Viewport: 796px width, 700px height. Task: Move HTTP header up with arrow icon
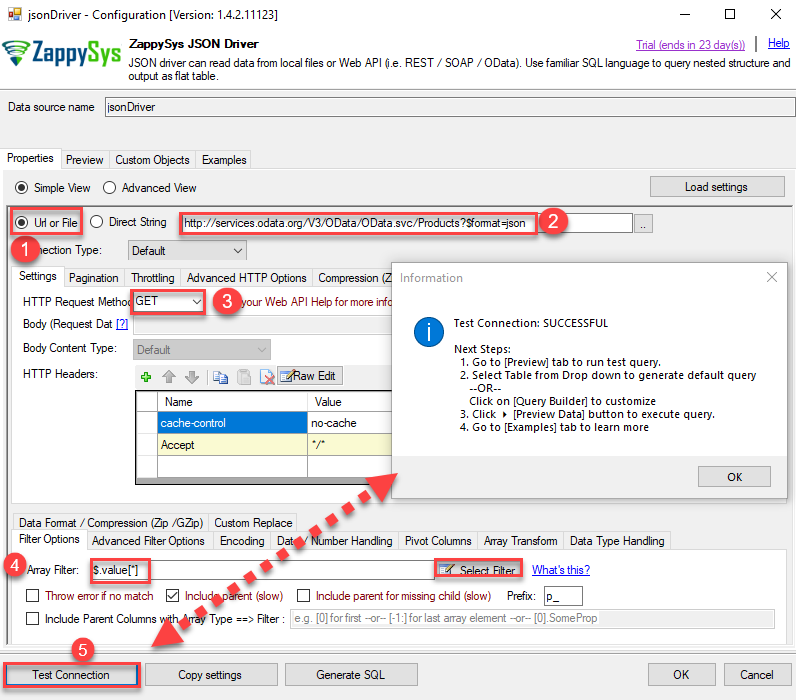(x=169, y=377)
